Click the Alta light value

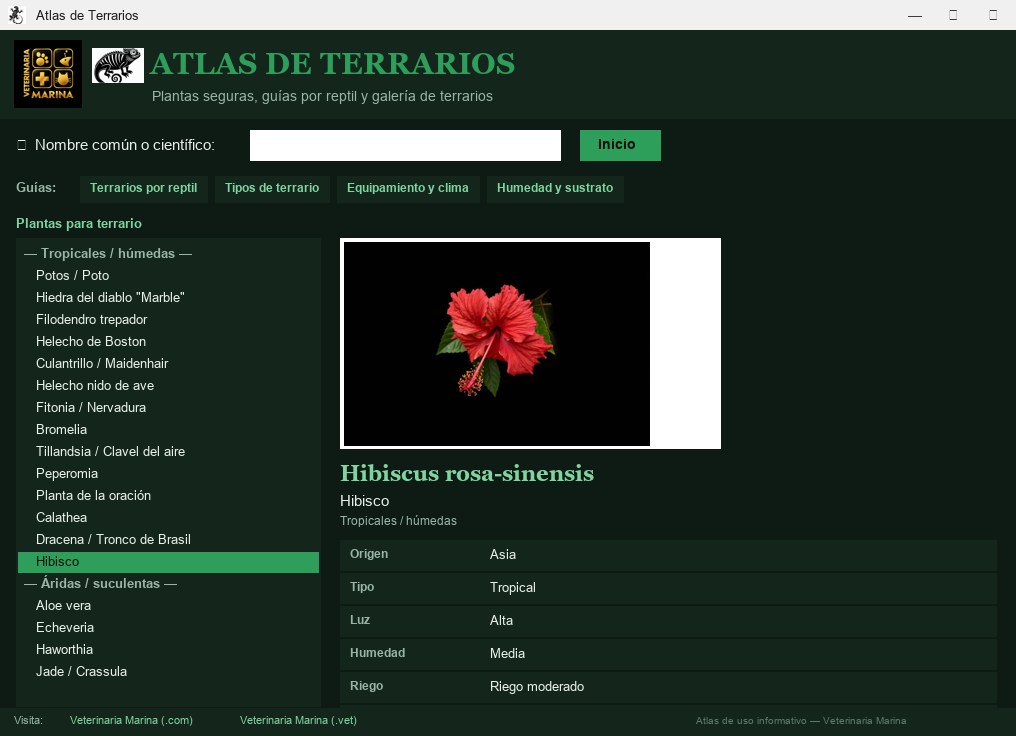[502, 621]
